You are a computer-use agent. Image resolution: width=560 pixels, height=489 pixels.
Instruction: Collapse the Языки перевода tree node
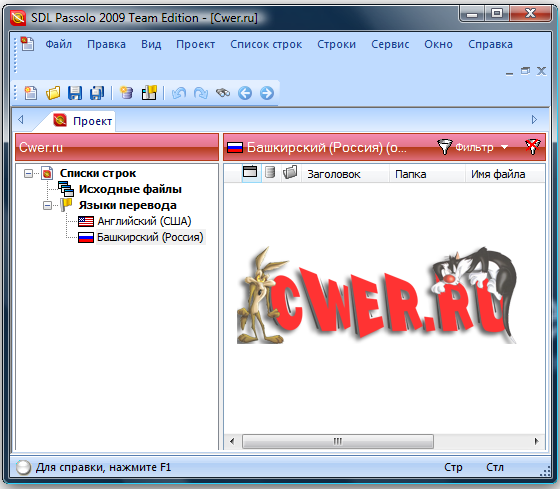pos(47,206)
